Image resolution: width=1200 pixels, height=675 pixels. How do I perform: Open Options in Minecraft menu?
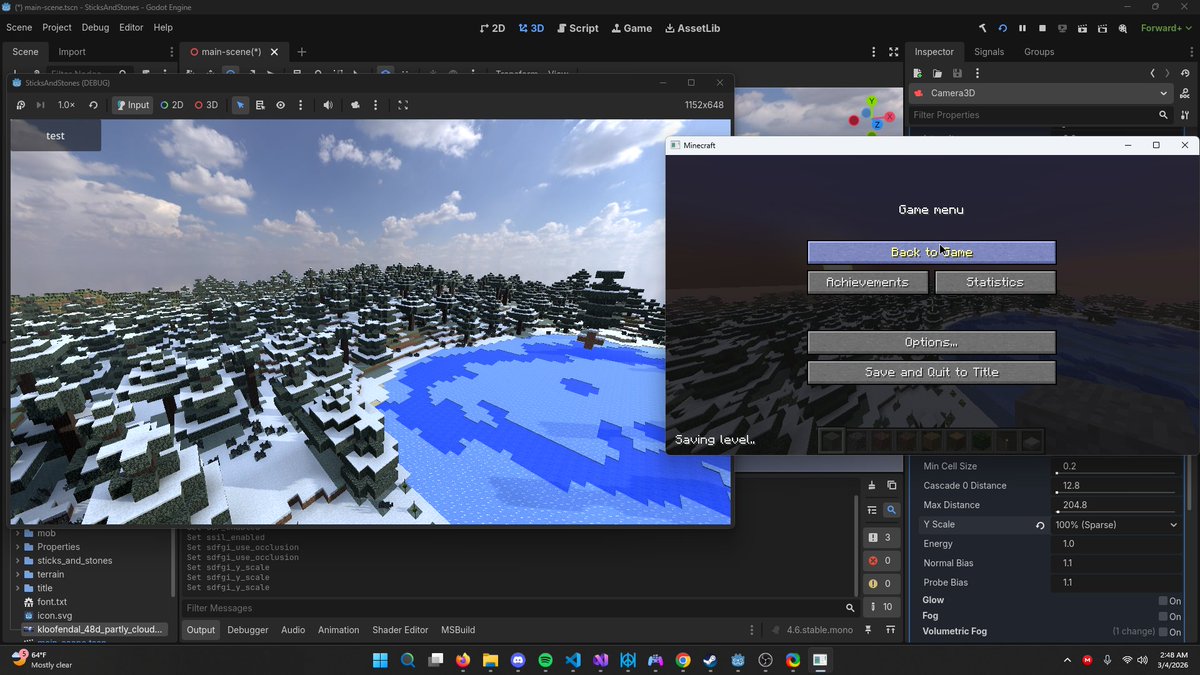931,342
